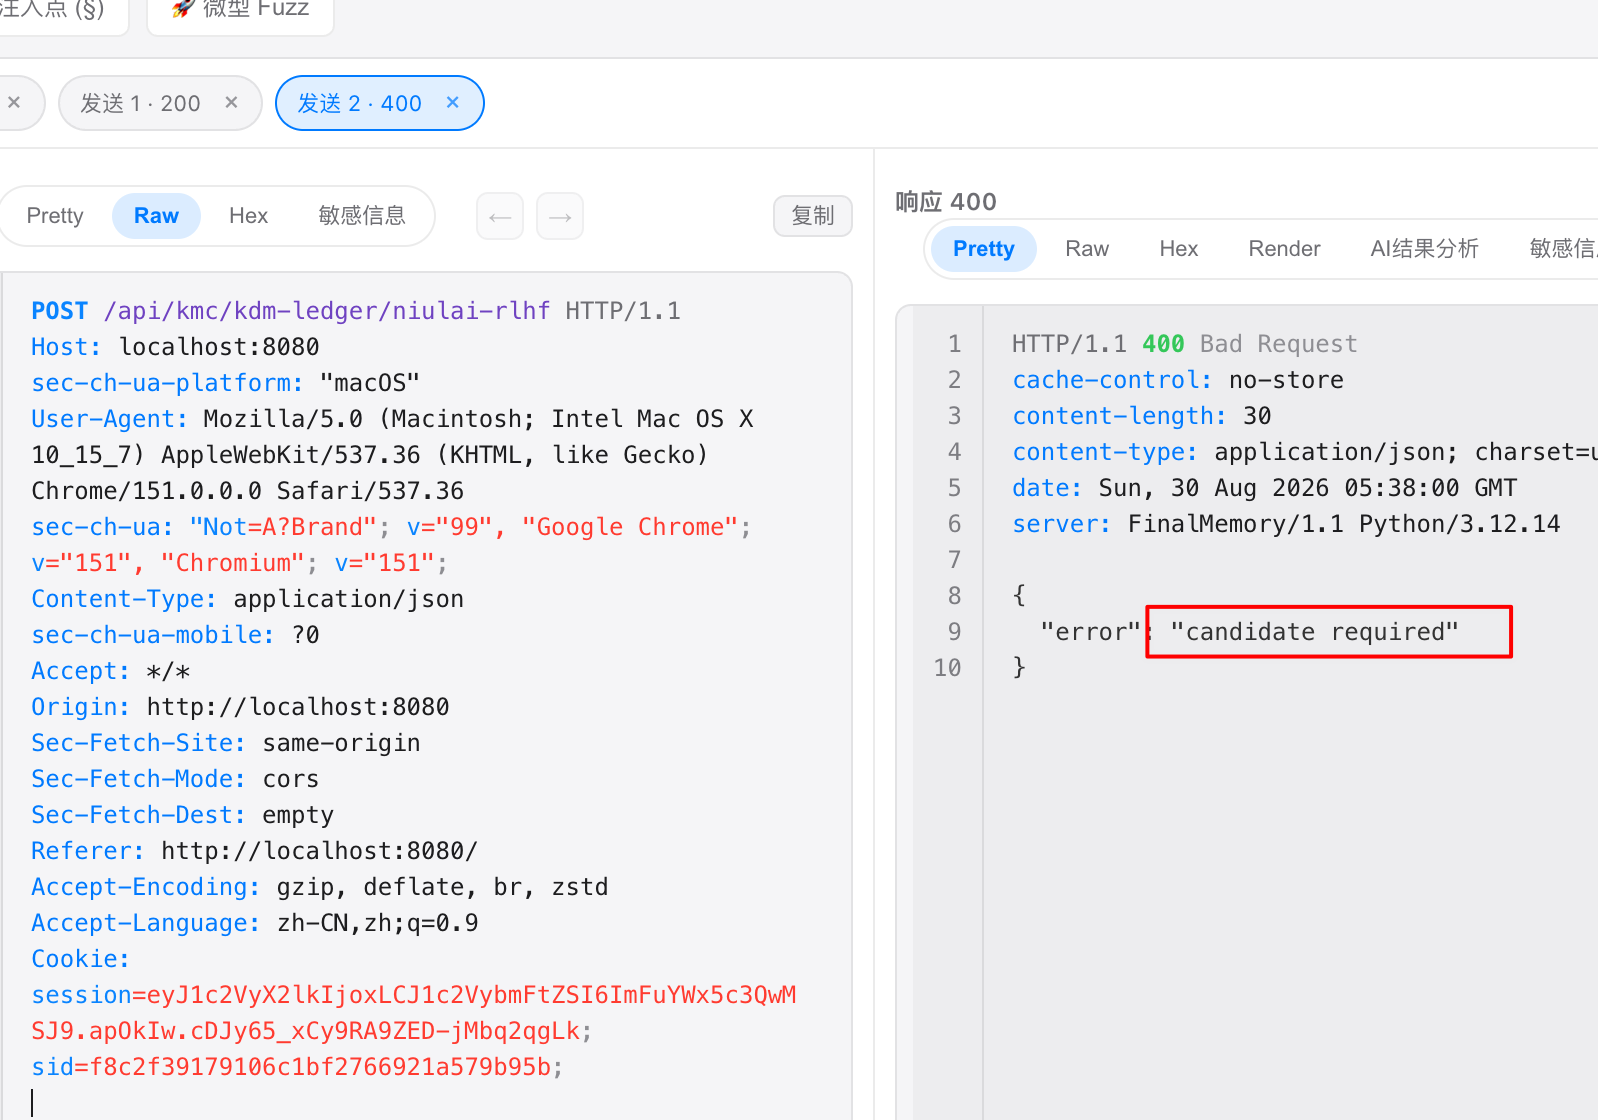Click the Content-Type: application/json header

tap(247, 599)
